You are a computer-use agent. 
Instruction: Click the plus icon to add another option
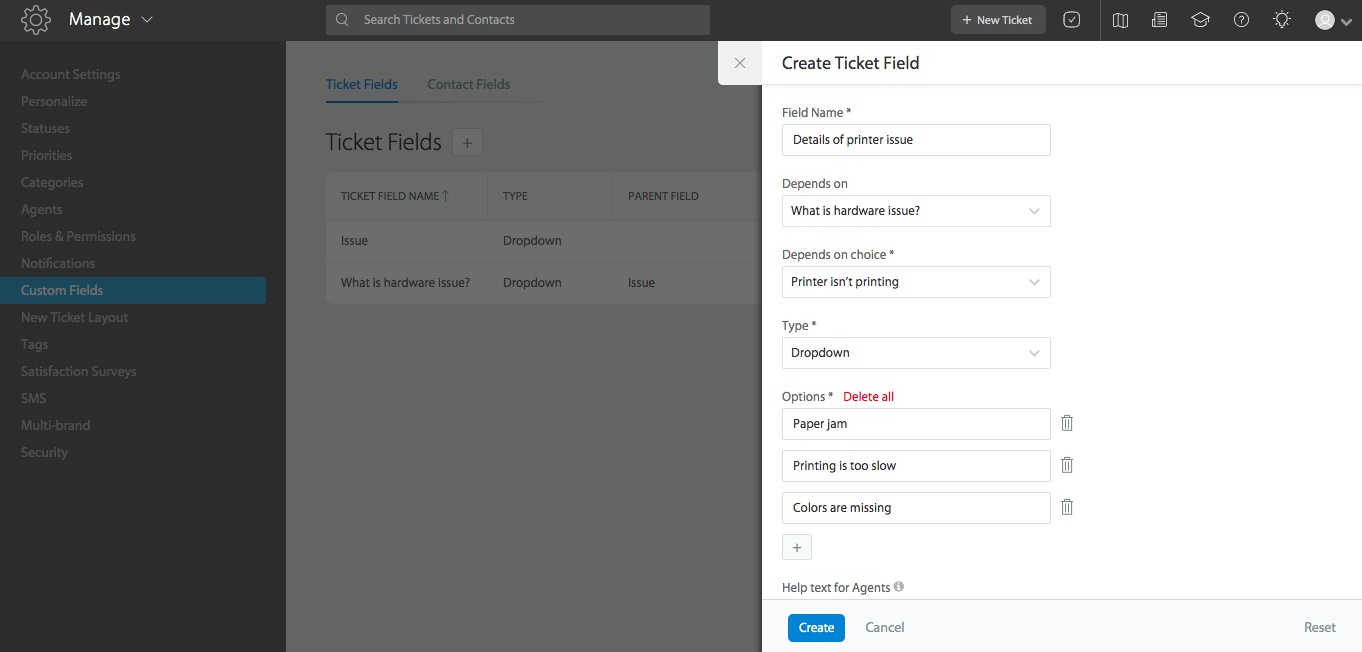(x=797, y=547)
